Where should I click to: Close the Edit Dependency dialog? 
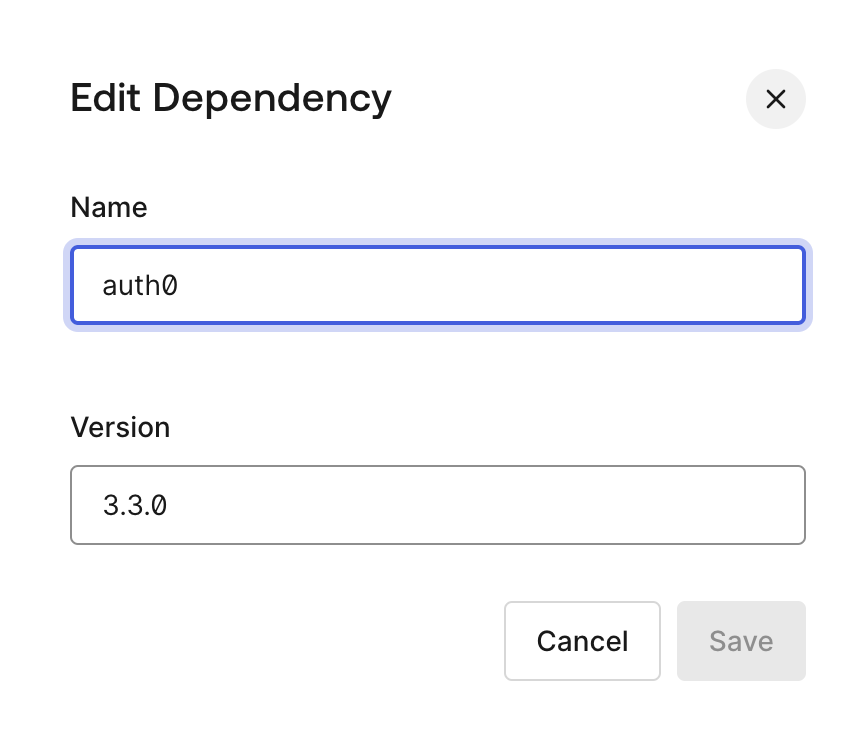pos(776,99)
